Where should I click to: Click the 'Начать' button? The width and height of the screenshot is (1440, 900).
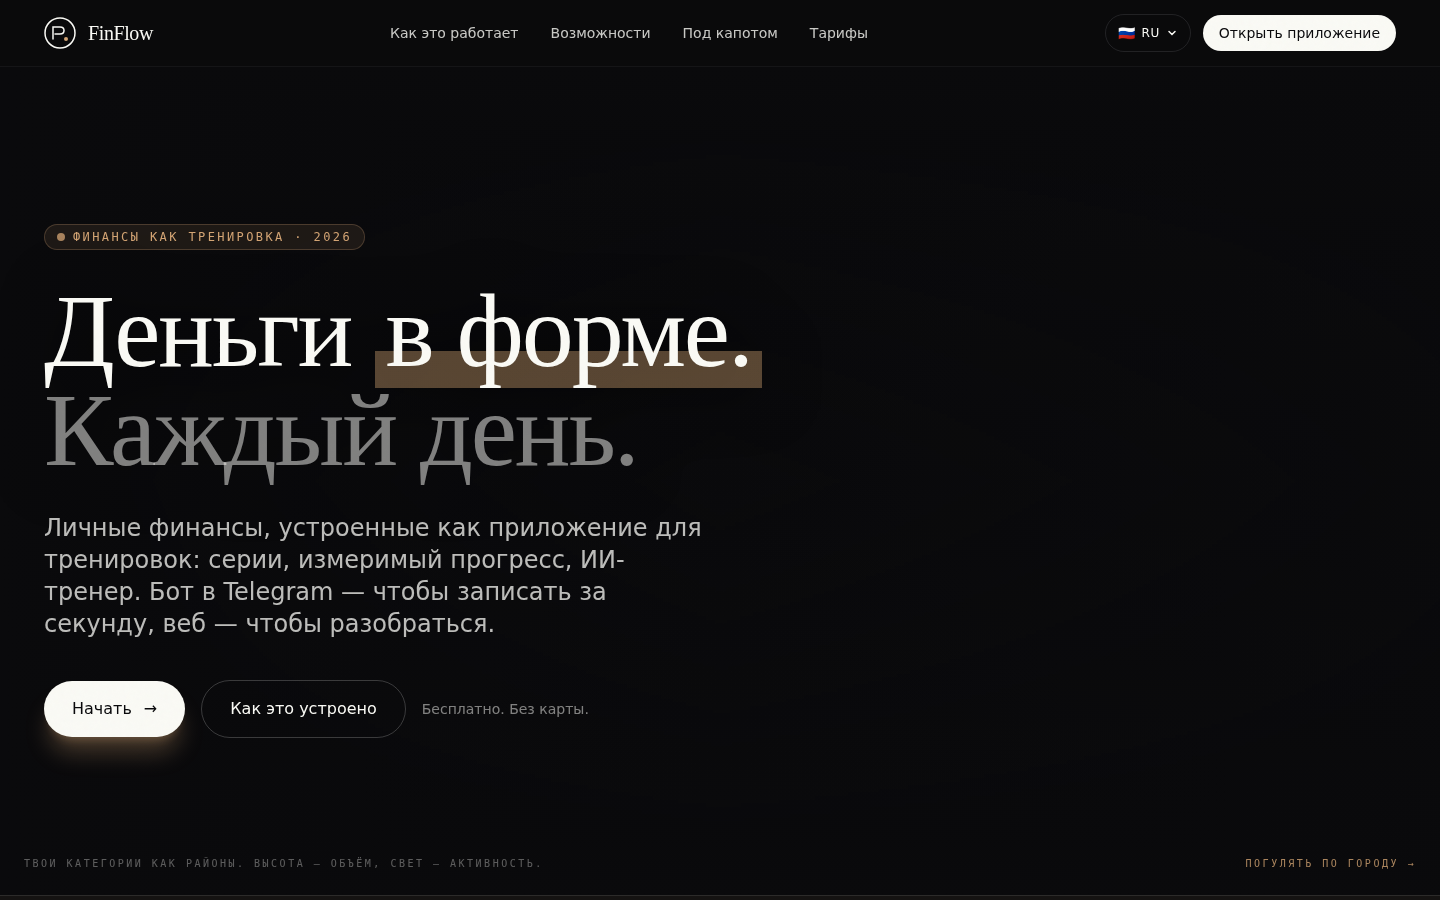(x=114, y=709)
